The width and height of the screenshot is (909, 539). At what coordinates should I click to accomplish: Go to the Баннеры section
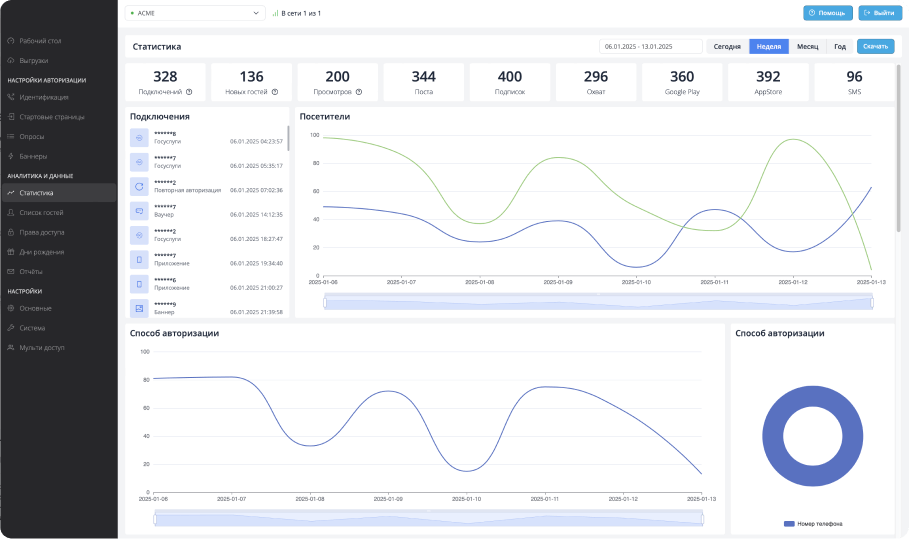point(33,156)
